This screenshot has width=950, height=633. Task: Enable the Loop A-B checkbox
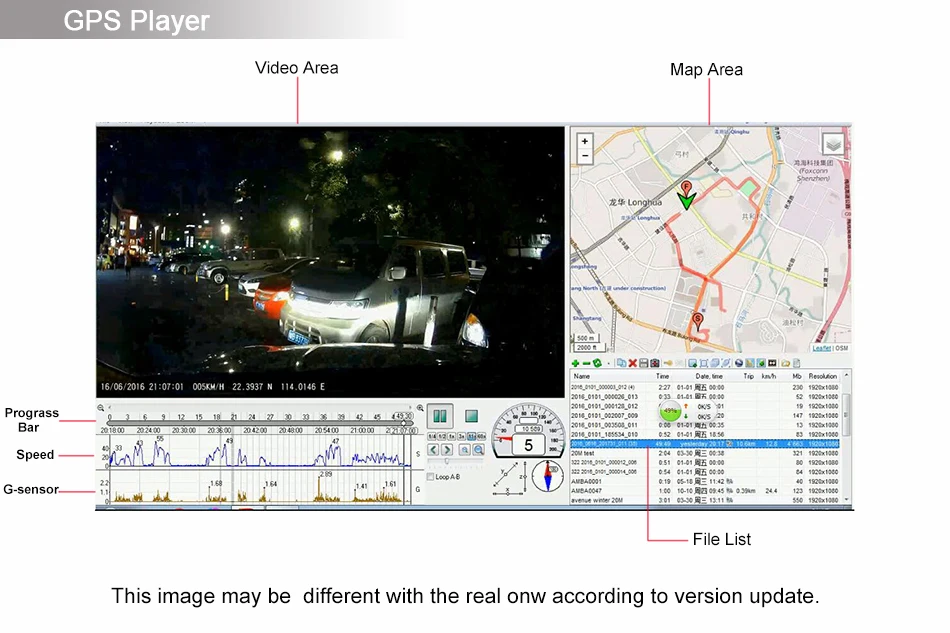(430, 477)
